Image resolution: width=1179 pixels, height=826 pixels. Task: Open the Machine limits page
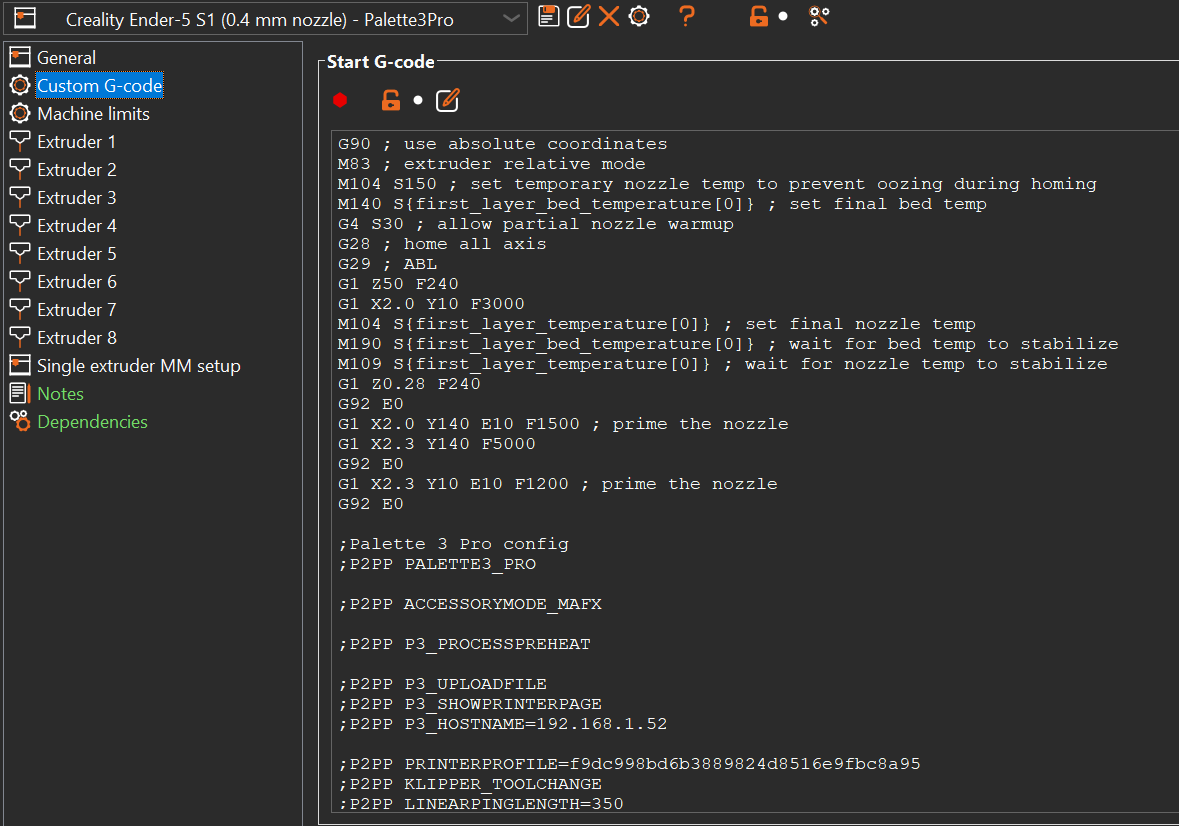coord(93,114)
